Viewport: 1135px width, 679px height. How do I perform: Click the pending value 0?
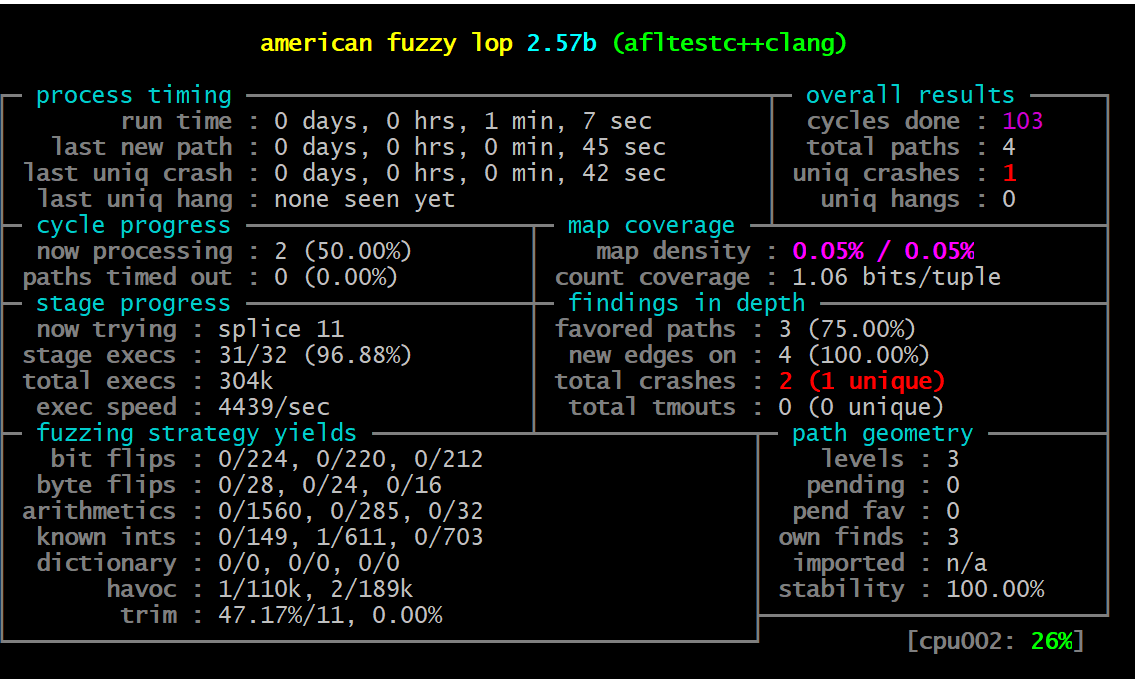(x=953, y=485)
